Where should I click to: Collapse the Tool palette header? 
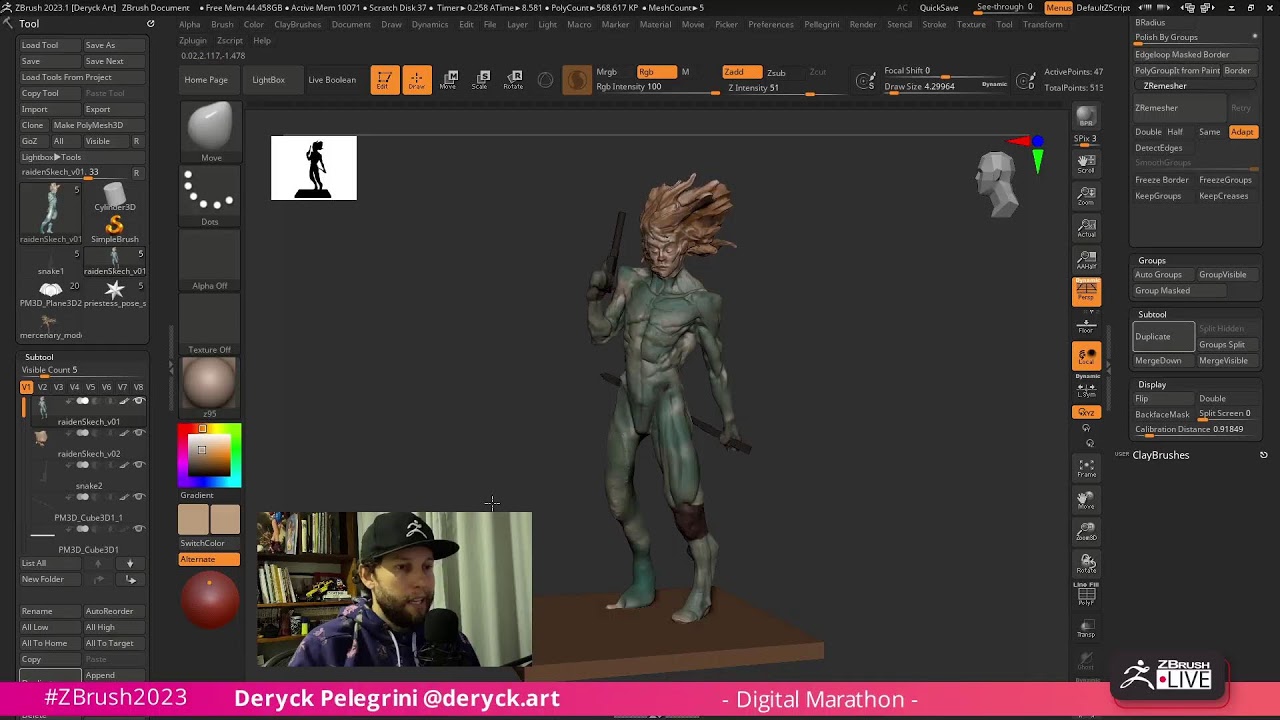[x=30, y=24]
